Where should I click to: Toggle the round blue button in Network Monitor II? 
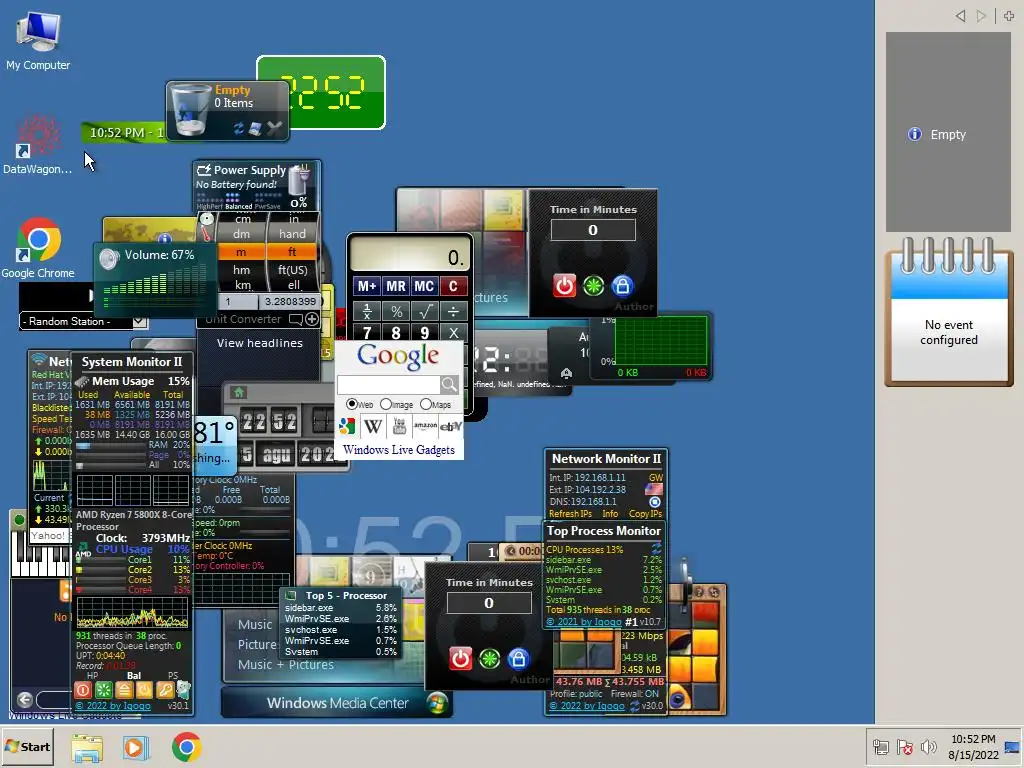[x=654, y=502]
